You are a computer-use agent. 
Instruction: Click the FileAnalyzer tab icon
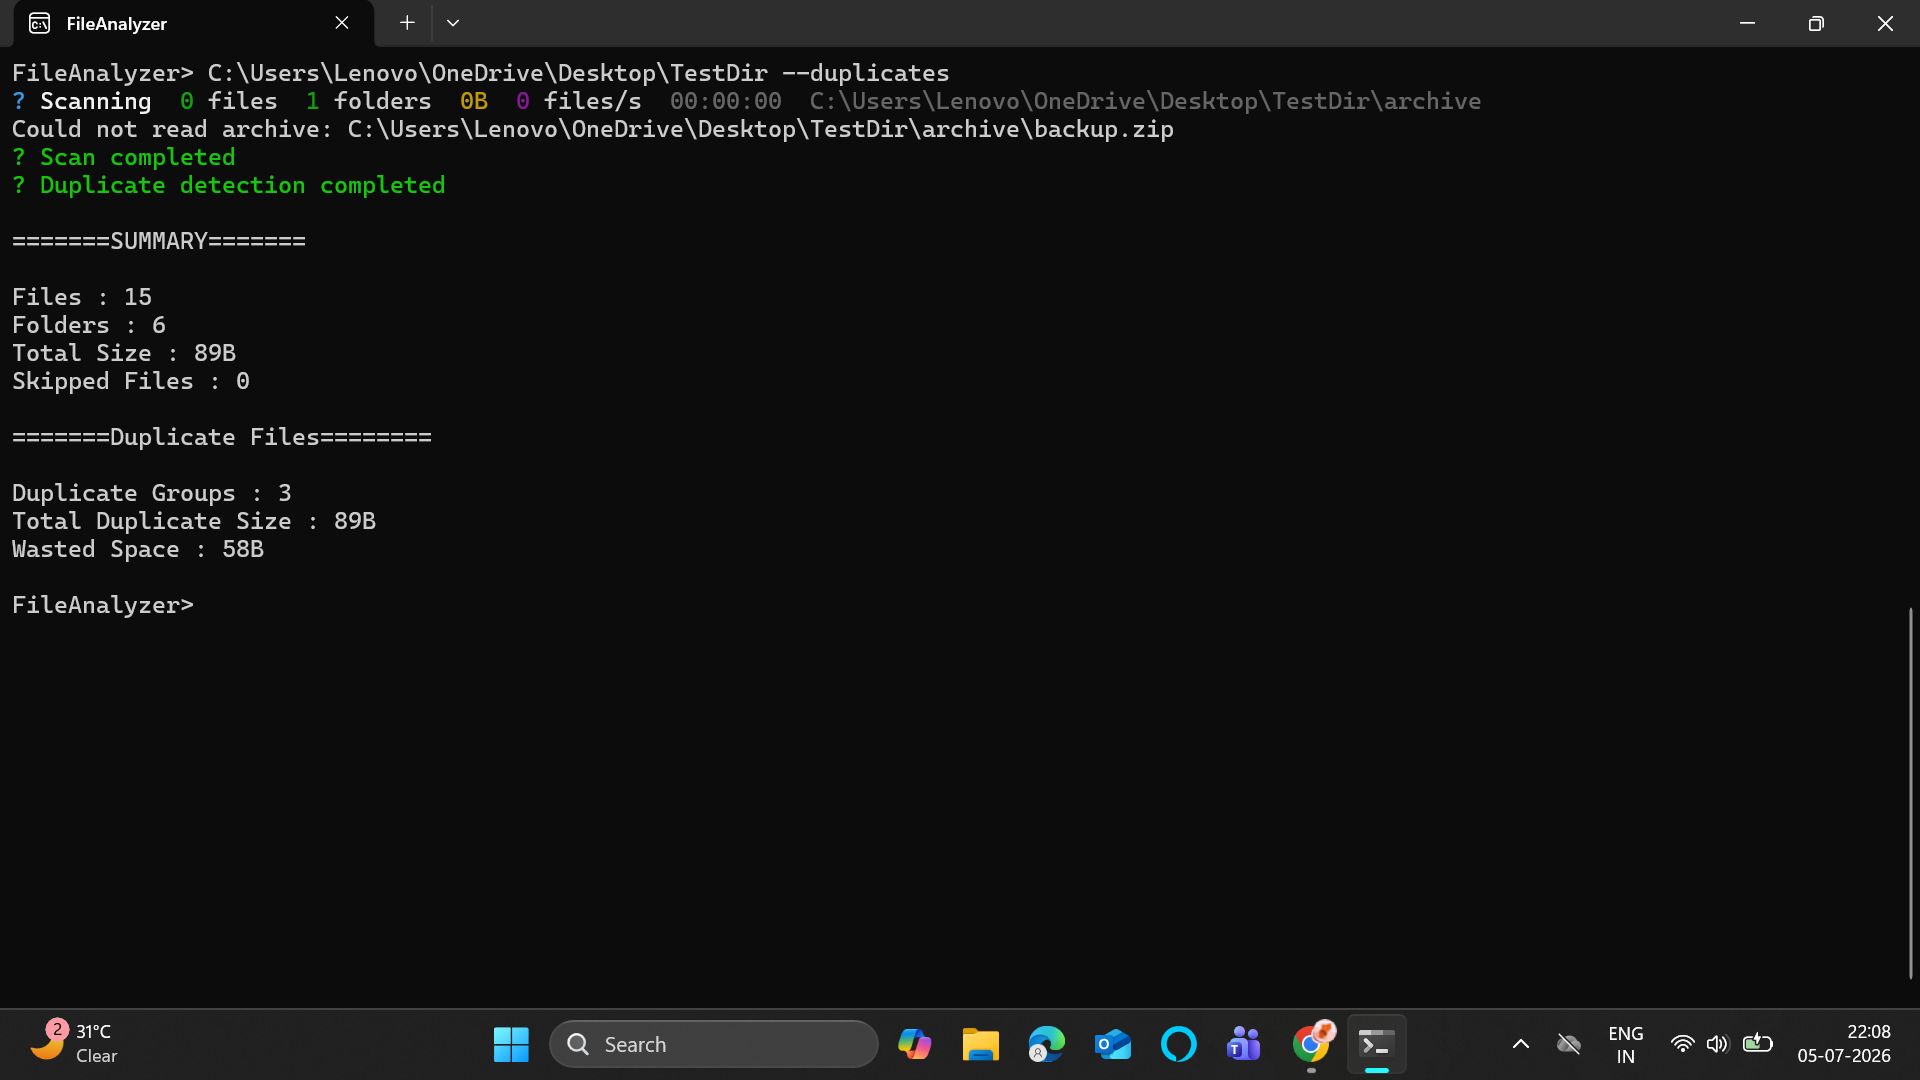point(40,23)
